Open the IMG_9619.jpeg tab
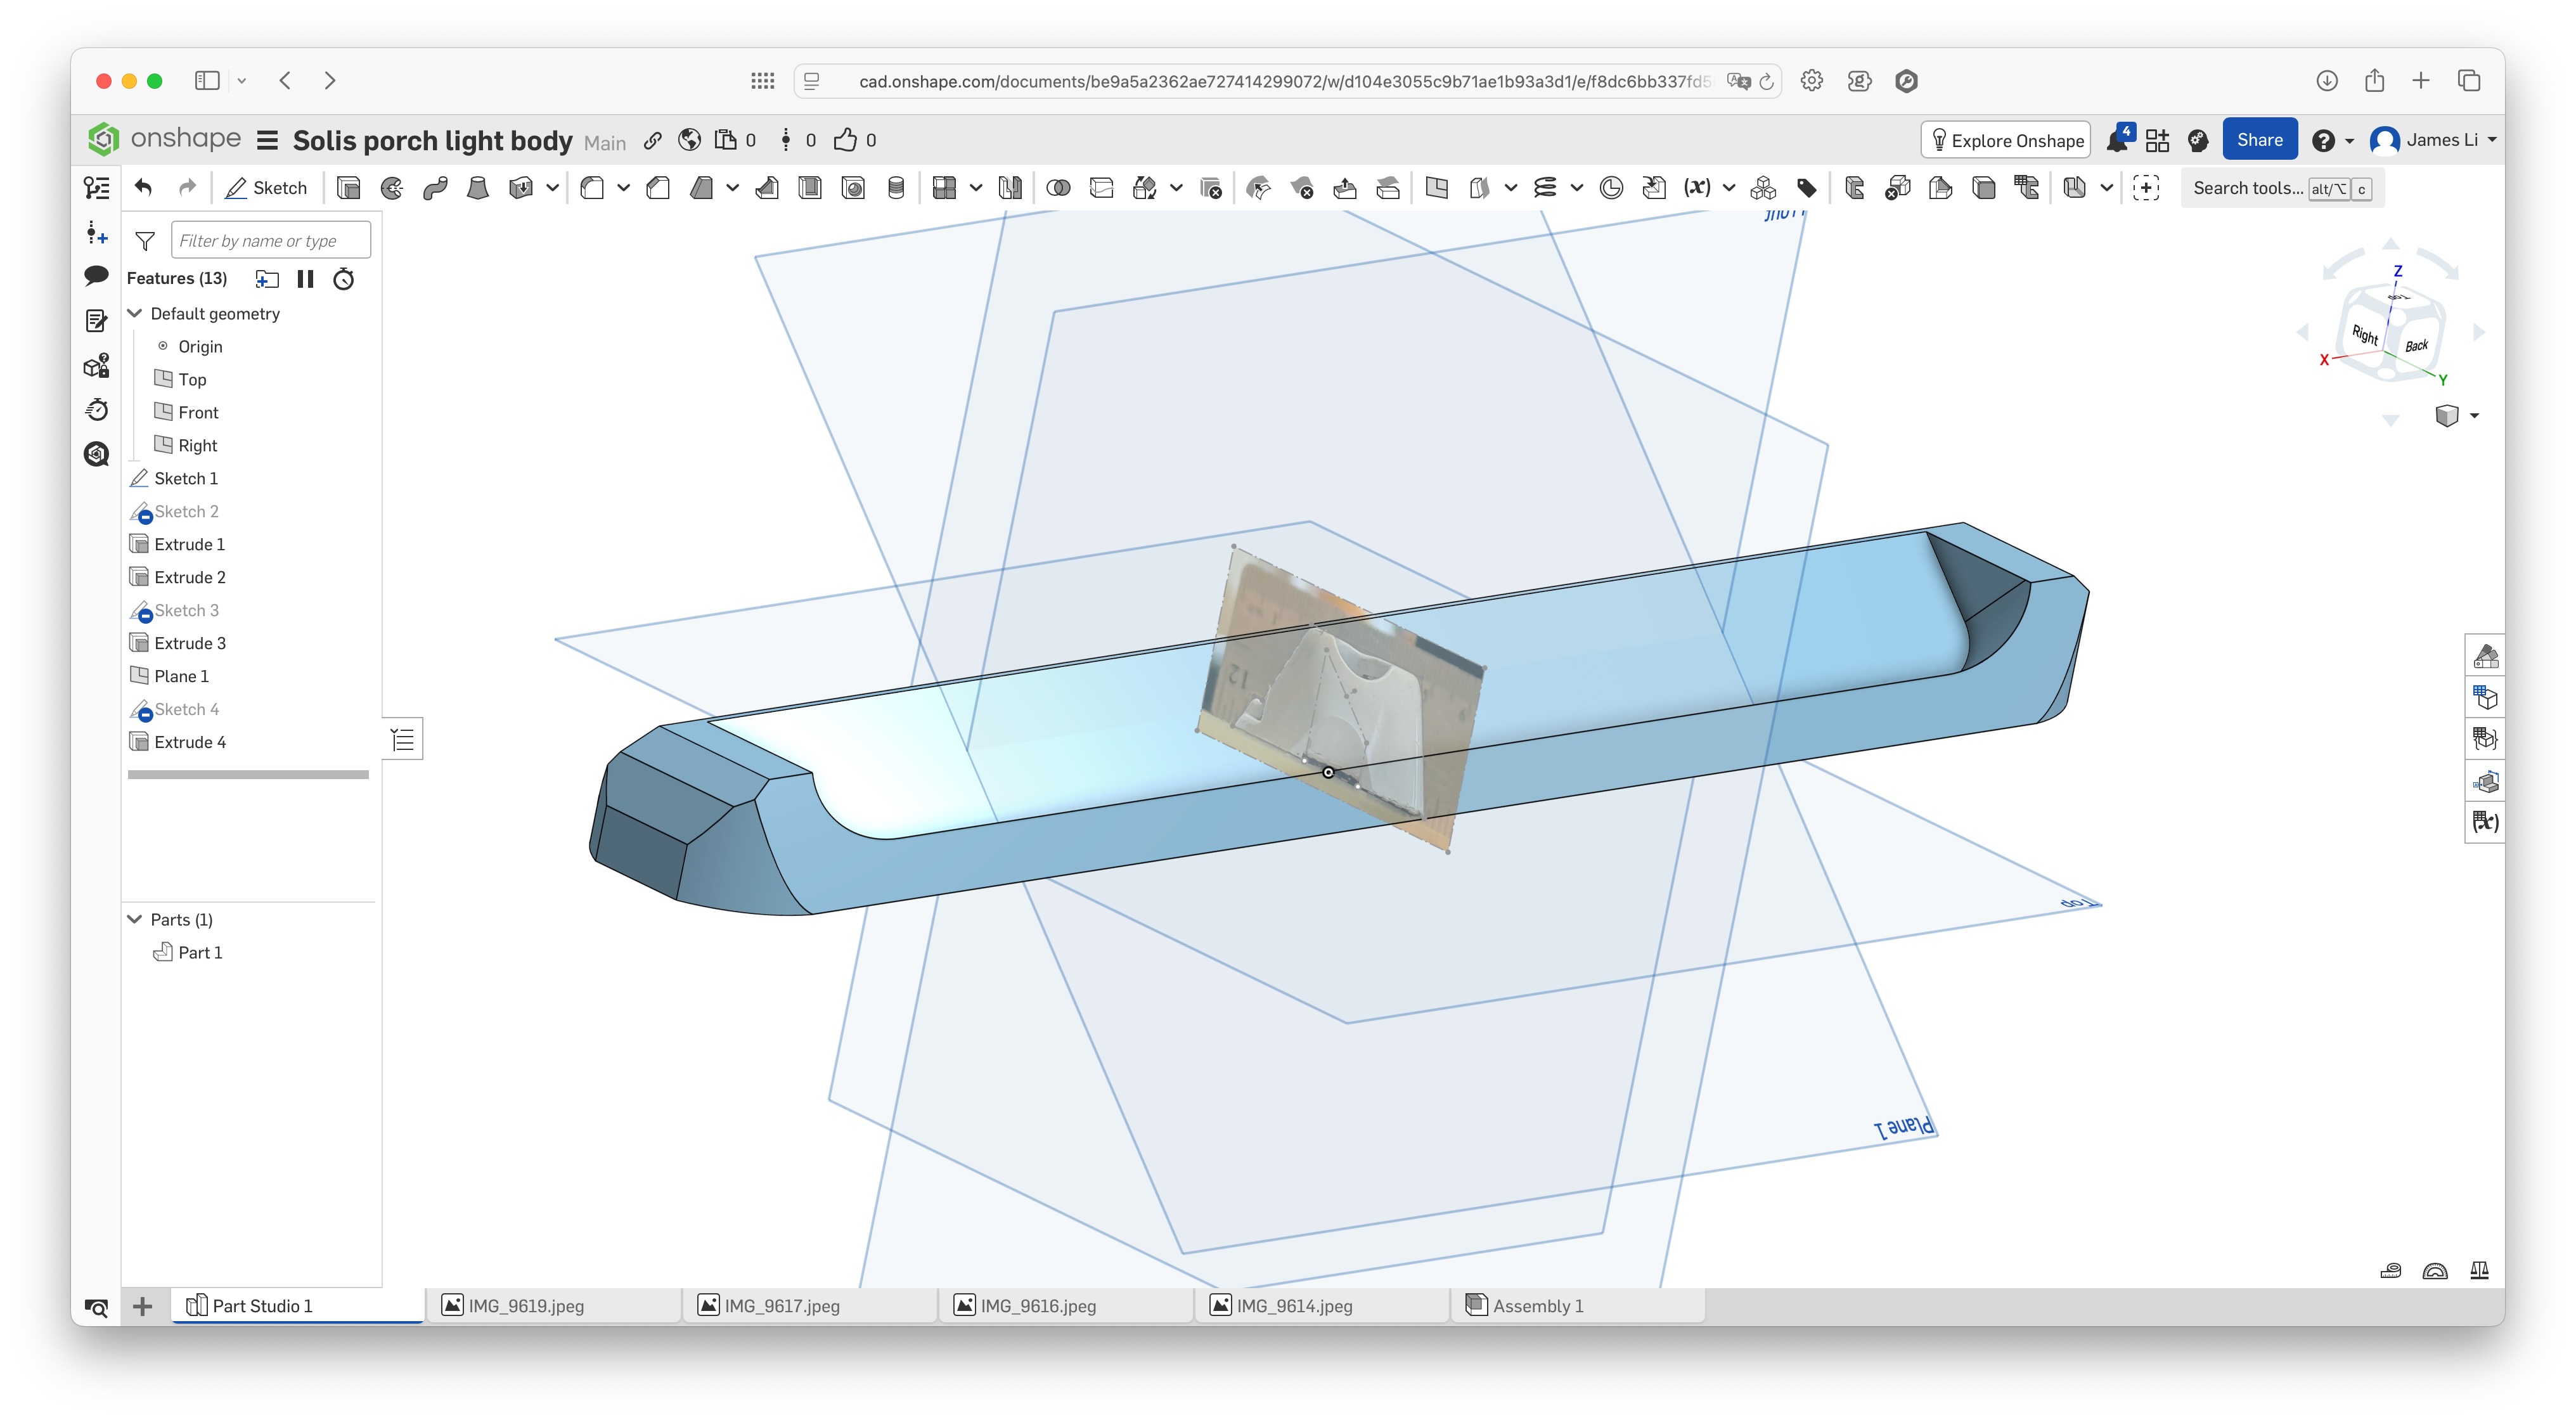Viewport: 2576px width, 1420px height. [554, 1305]
